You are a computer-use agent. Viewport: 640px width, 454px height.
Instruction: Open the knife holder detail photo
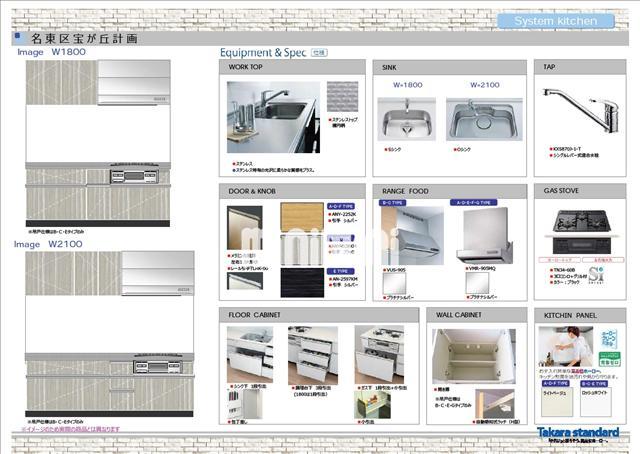pyautogui.click(x=244, y=404)
